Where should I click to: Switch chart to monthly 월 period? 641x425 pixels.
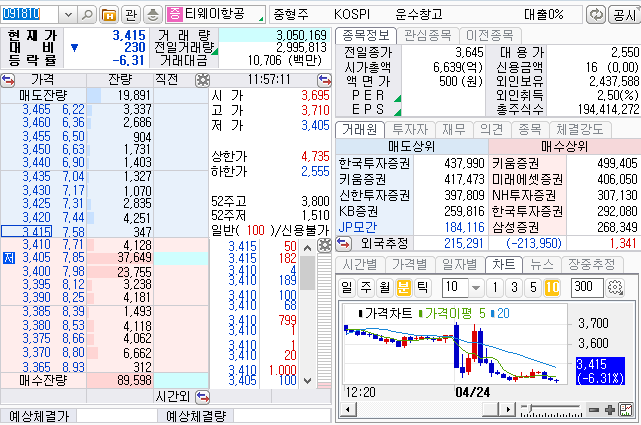click(x=384, y=288)
